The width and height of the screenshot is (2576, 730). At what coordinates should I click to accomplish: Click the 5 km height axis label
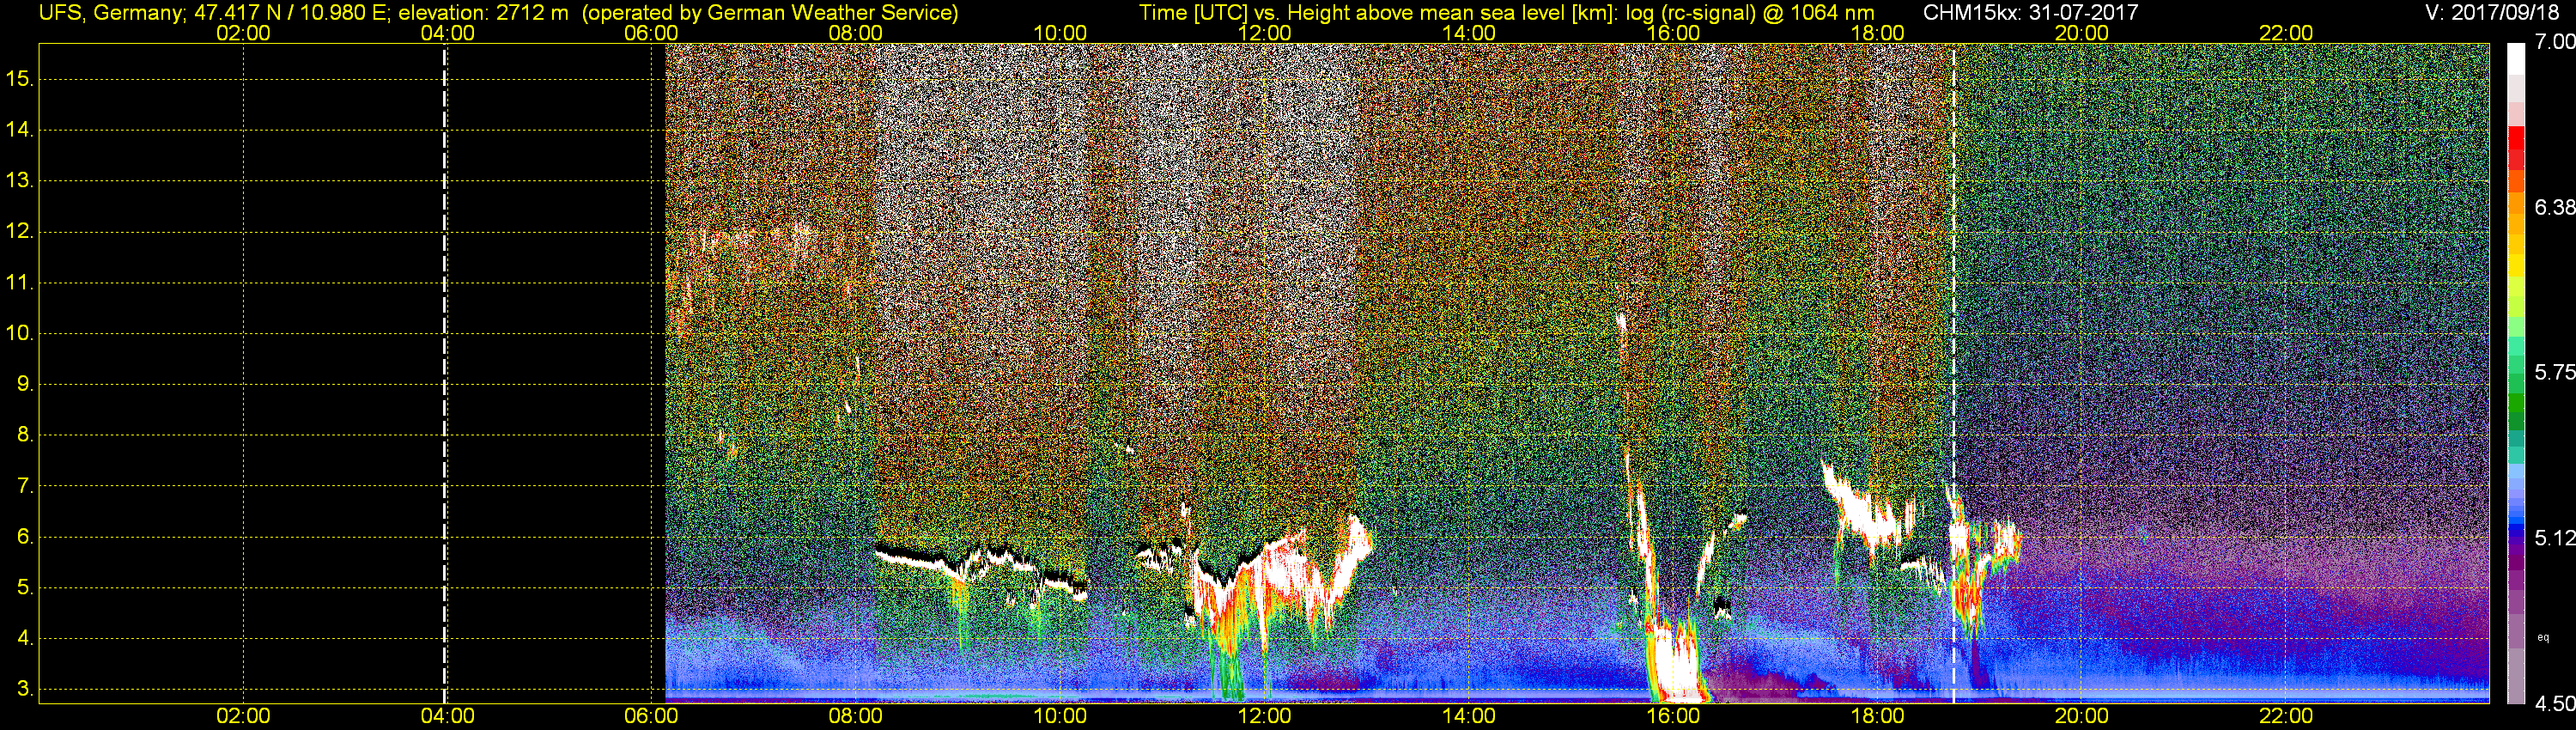(x=24, y=587)
